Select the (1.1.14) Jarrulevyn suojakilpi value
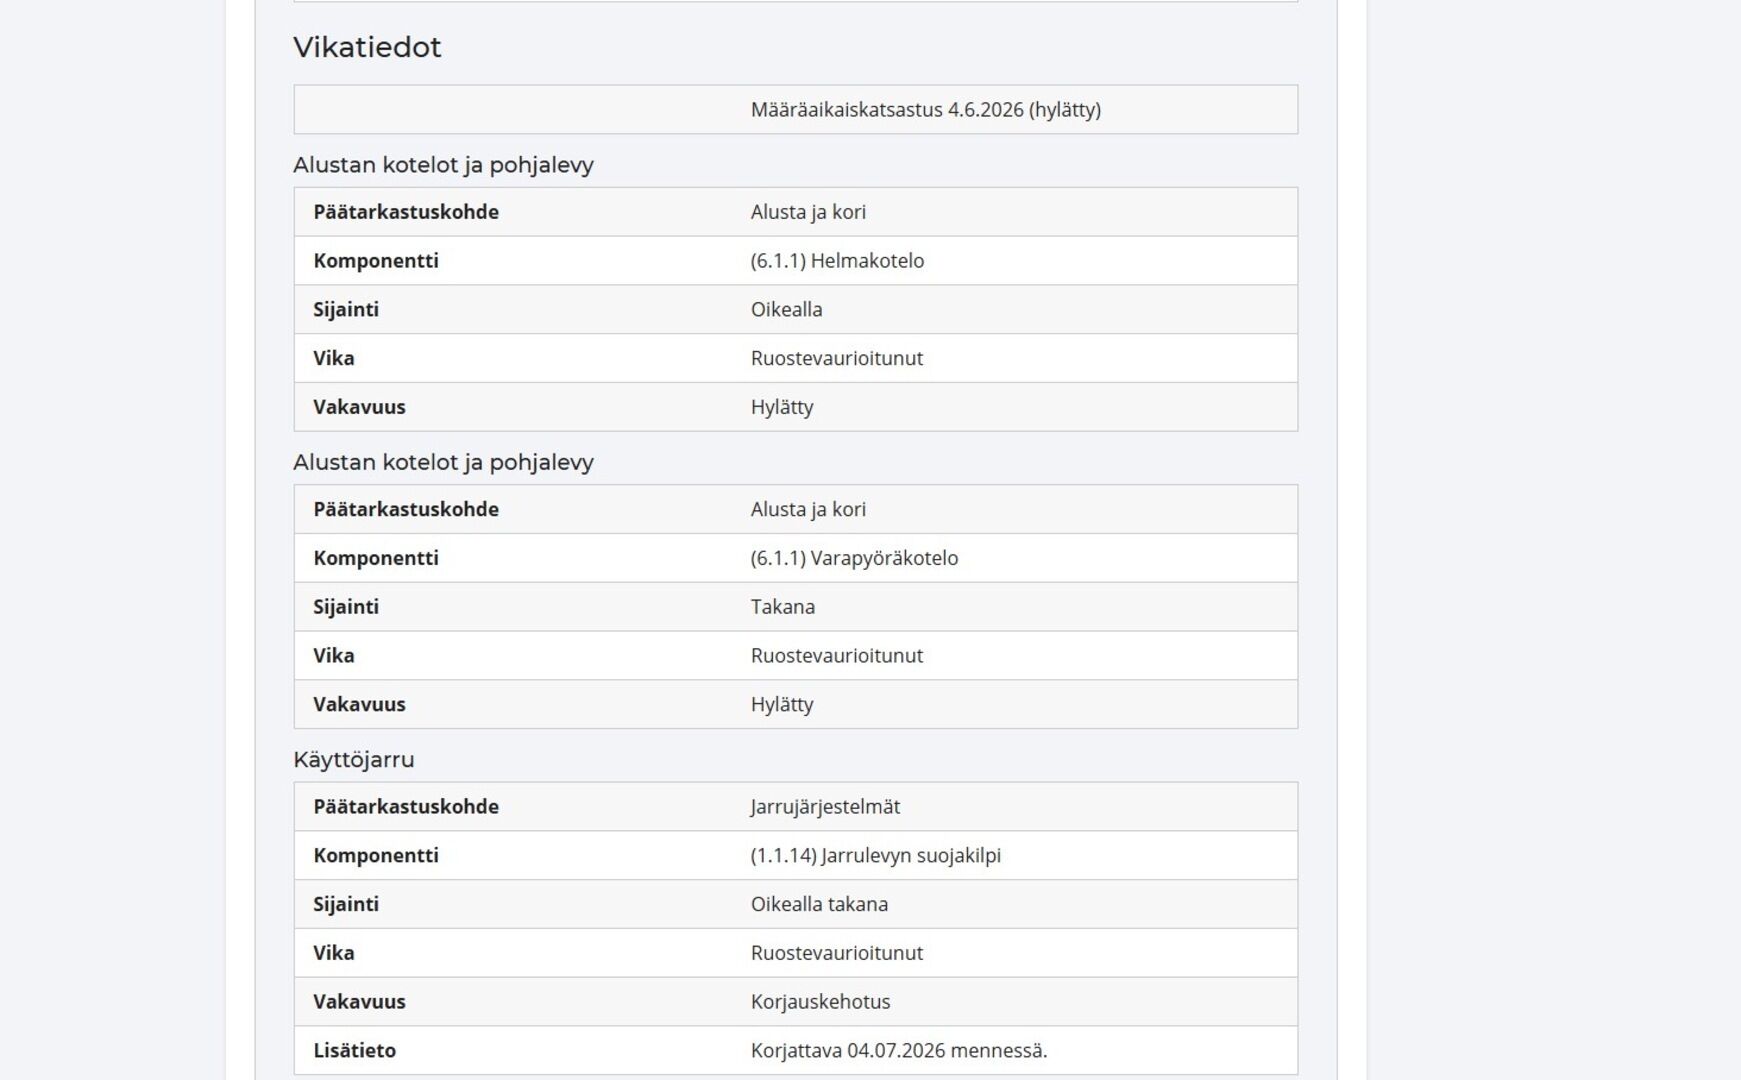 click(875, 856)
